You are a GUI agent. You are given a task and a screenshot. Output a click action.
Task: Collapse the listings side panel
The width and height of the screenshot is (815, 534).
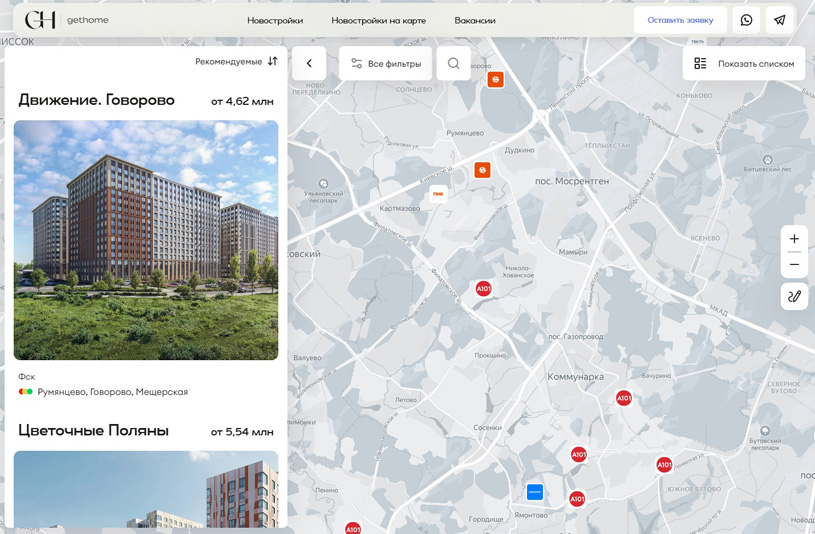tap(309, 64)
